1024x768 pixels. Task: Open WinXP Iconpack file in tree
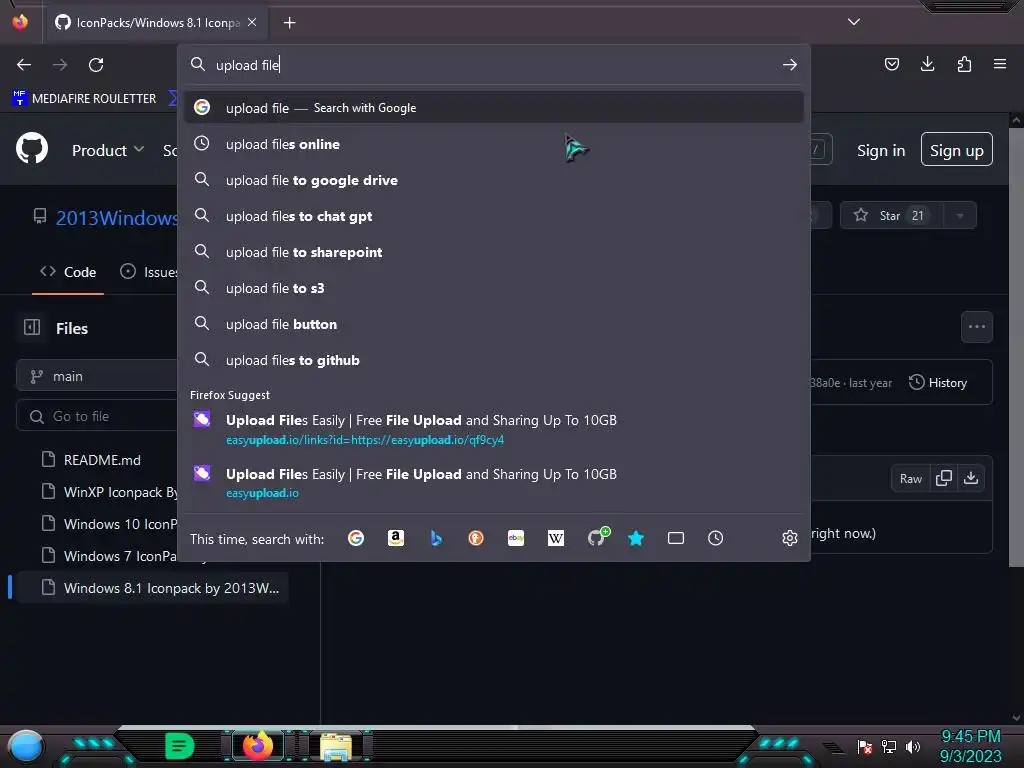(x=108, y=492)
